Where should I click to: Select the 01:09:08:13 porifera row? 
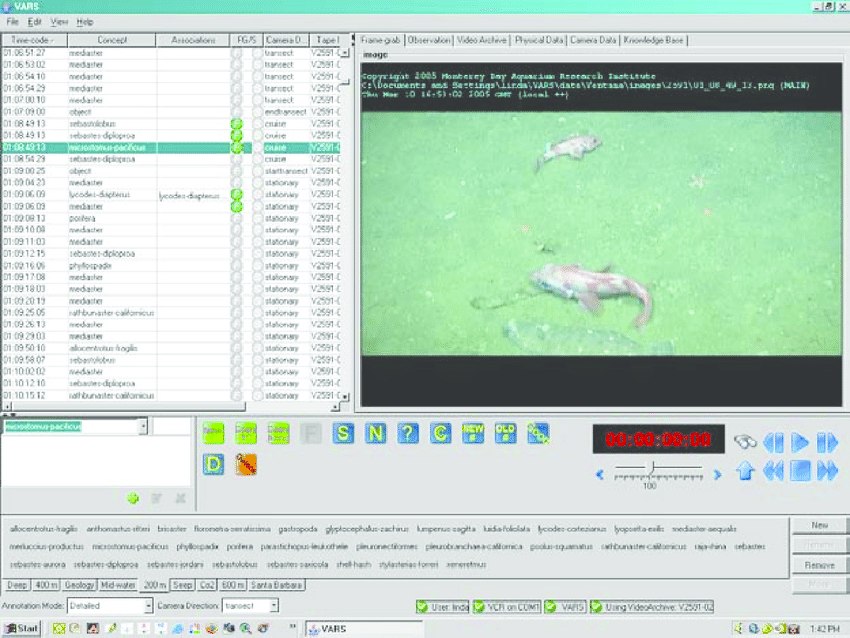(x=171, y=218)
